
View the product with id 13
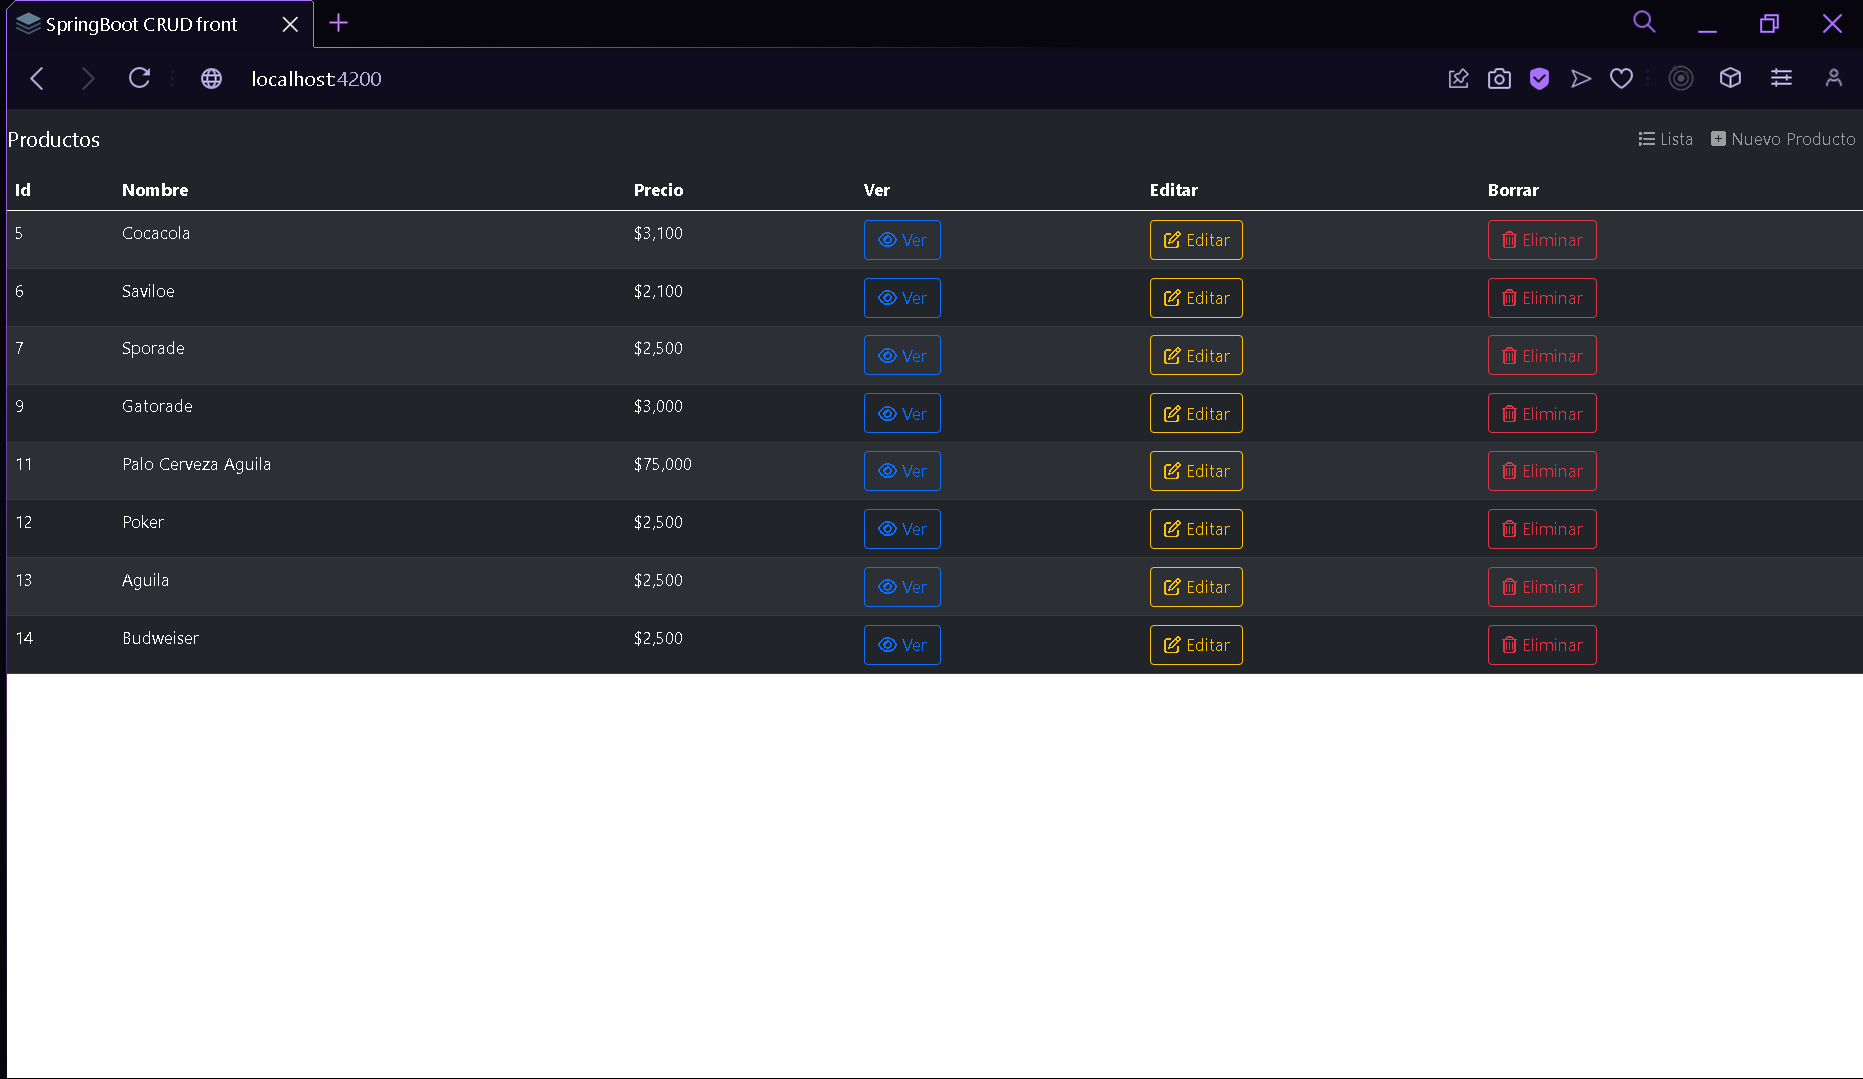coord(902,587)
